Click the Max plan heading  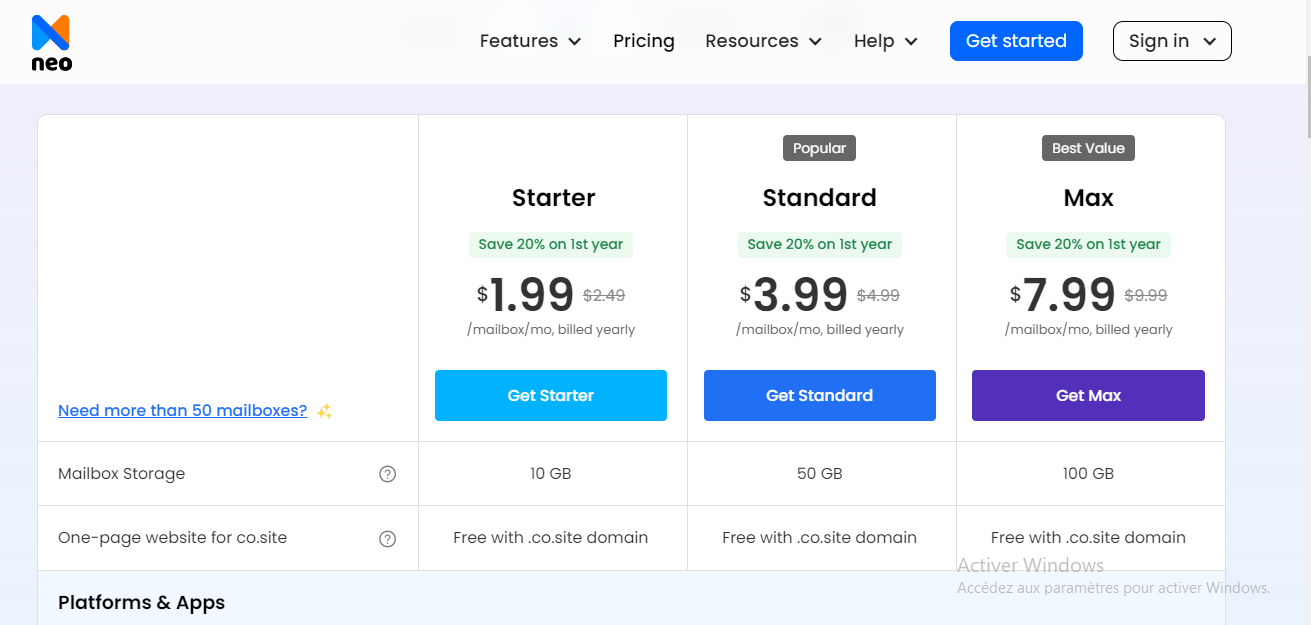click(1089, 198)
